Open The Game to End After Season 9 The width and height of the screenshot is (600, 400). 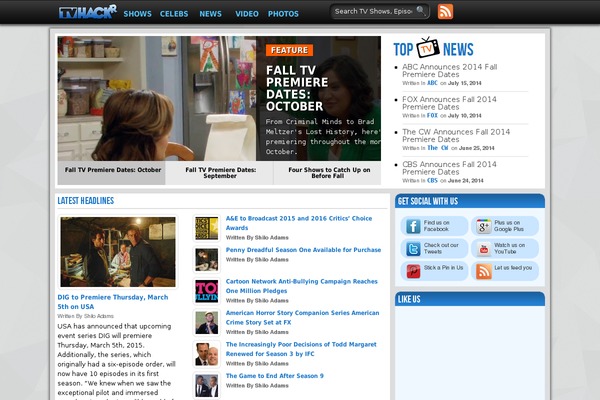[274, 376]
